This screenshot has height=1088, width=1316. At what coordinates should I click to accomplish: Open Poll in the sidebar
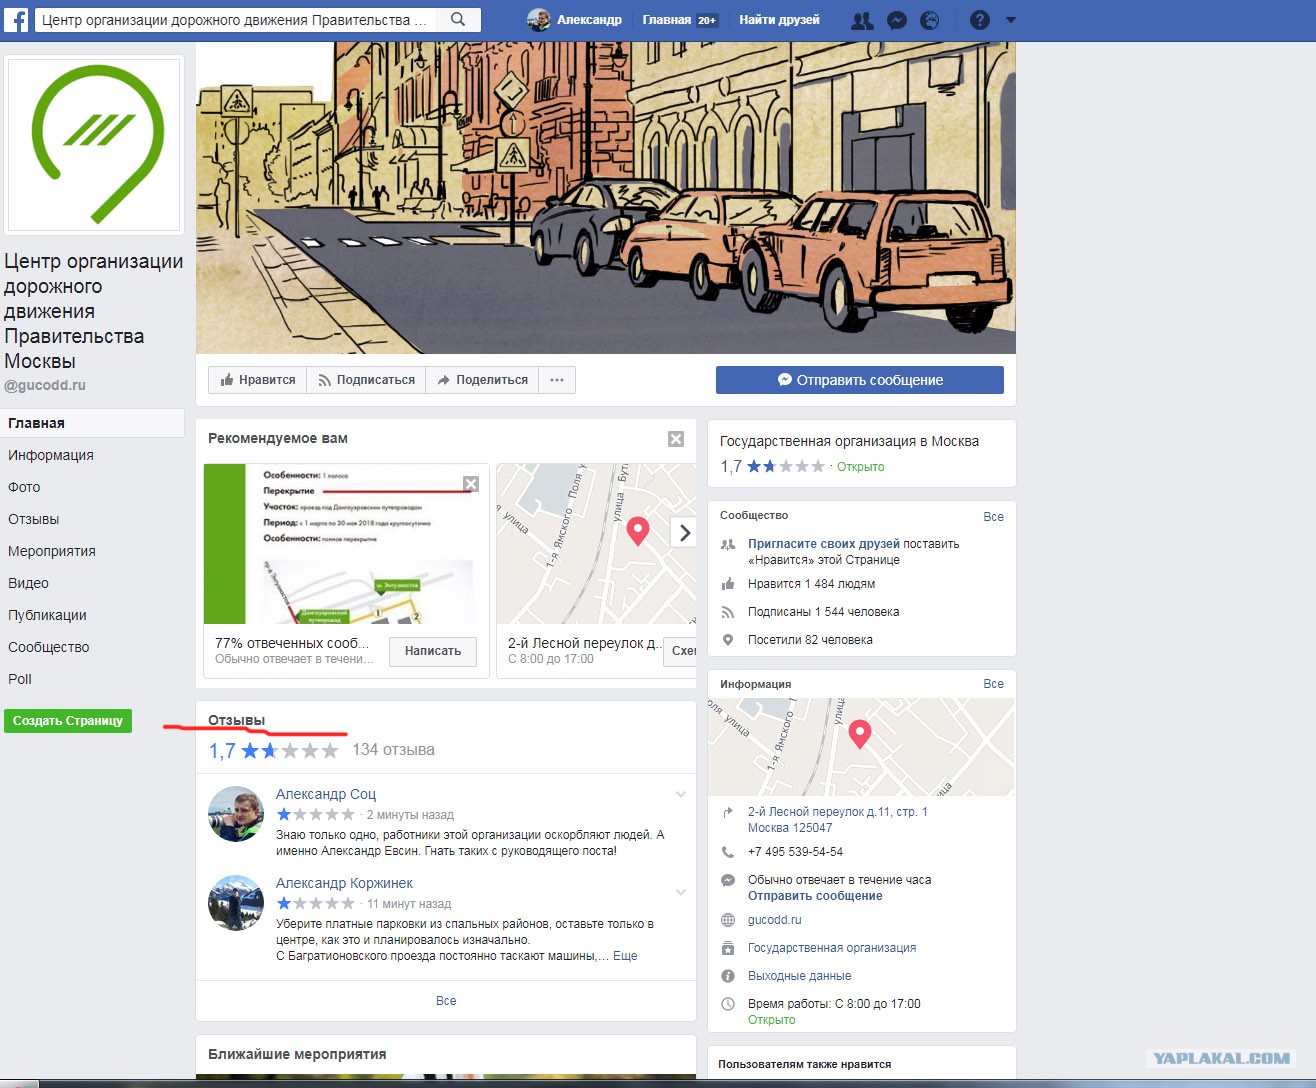(x=20, y=679)
